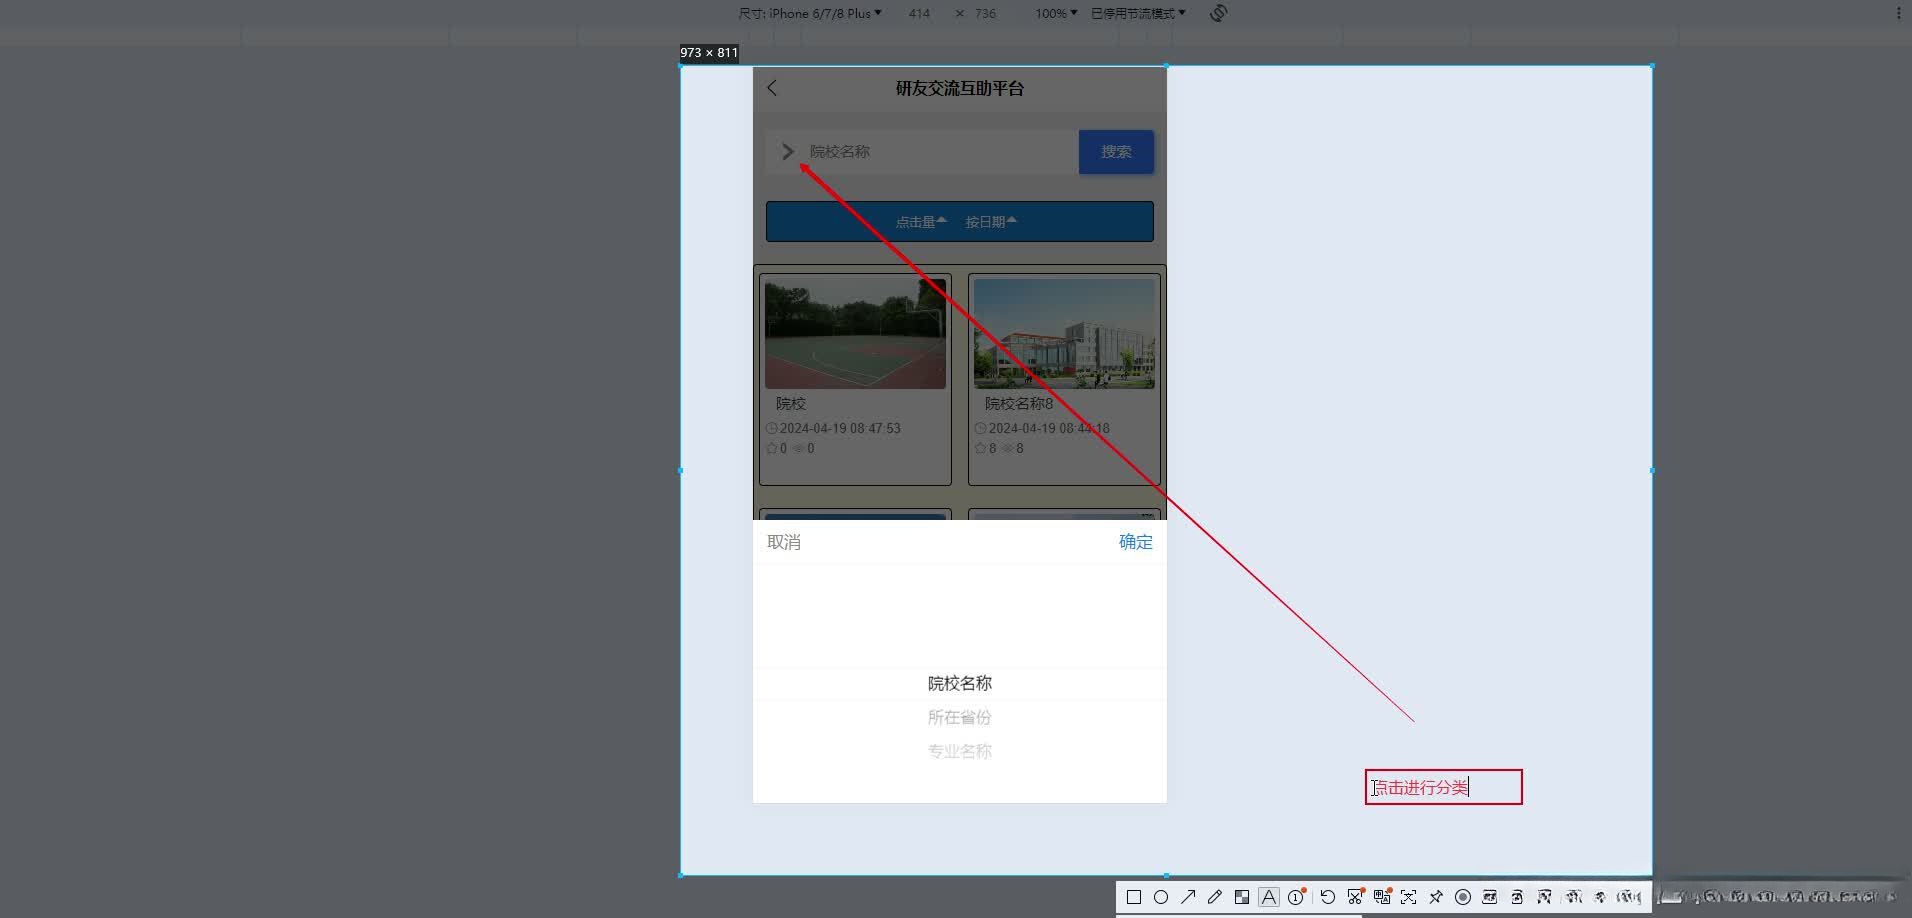Image resolution: width=1912 pixels, height=918 pixels.
Task: Click the 搜索 search button
Action: coord(1115,152)
